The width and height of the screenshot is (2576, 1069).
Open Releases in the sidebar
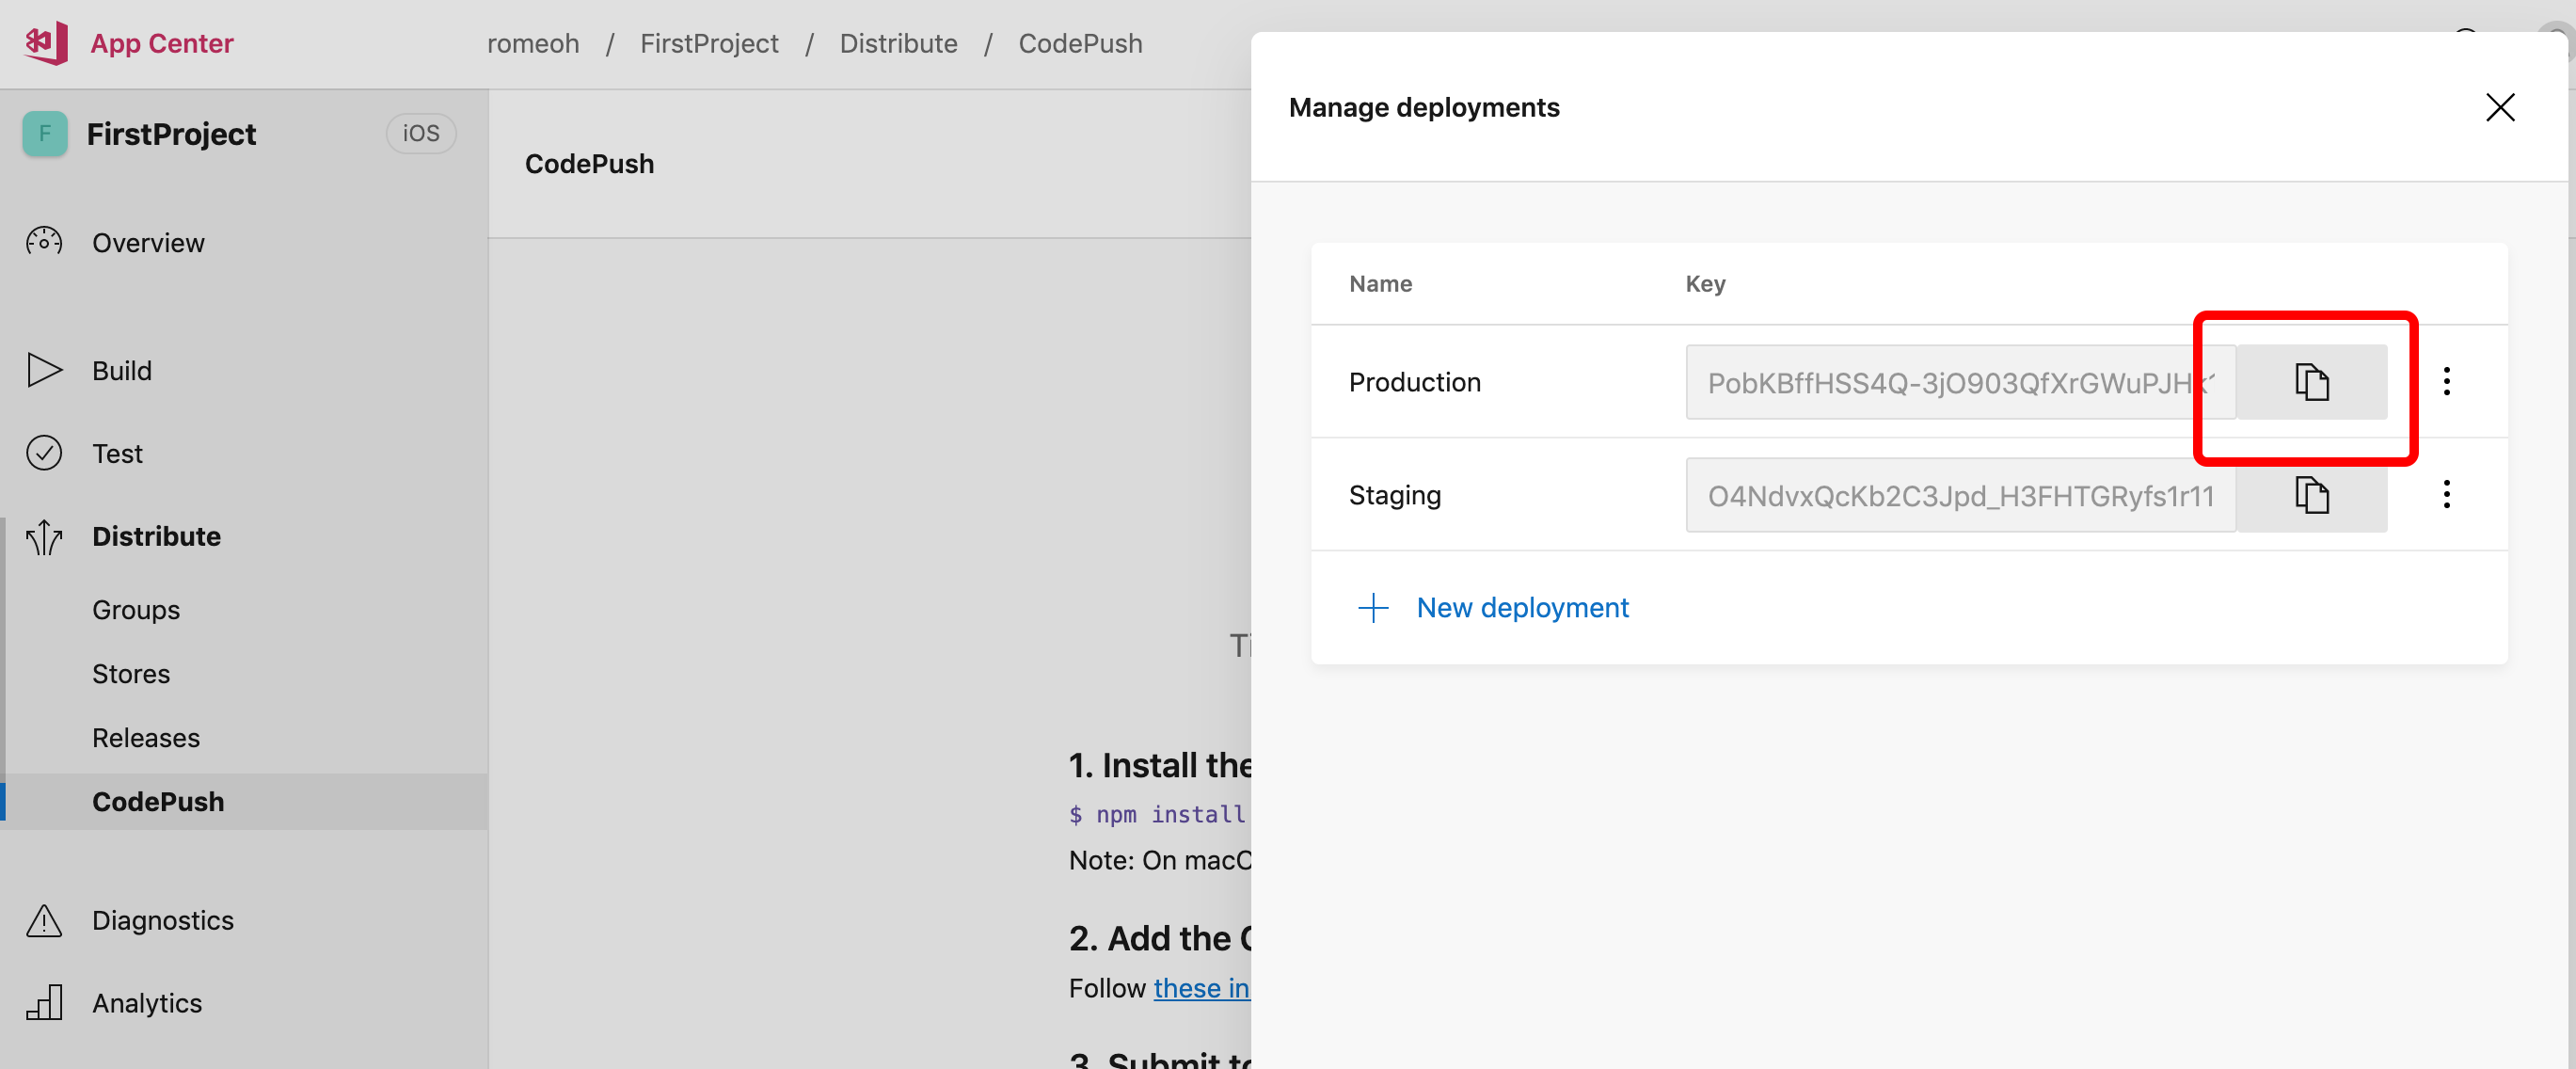tap(146, 738)
